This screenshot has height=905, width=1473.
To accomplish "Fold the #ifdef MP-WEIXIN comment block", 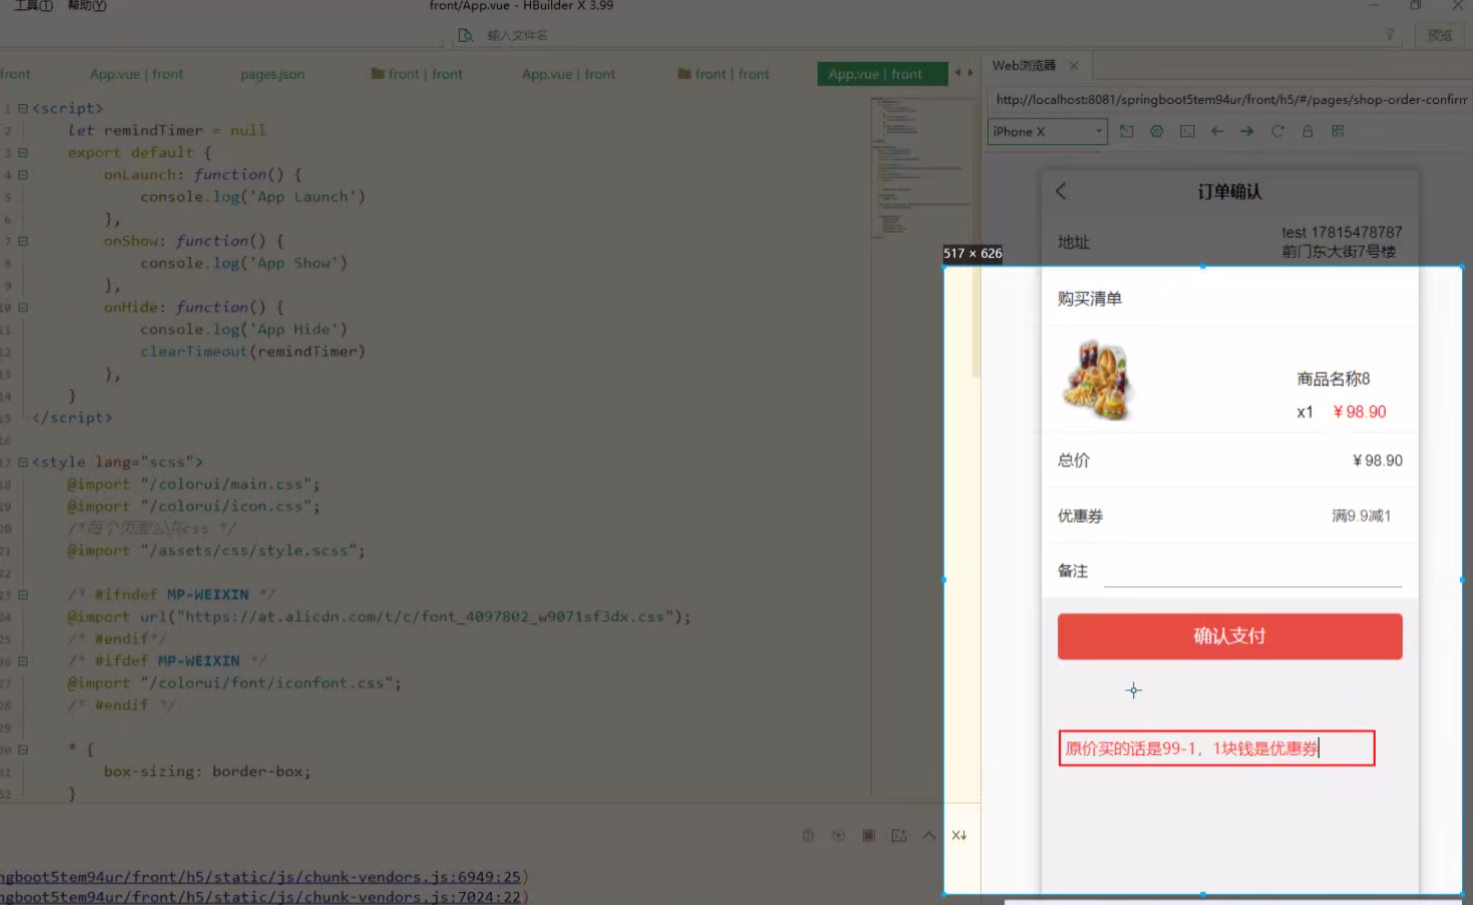I will coord(22,661).
